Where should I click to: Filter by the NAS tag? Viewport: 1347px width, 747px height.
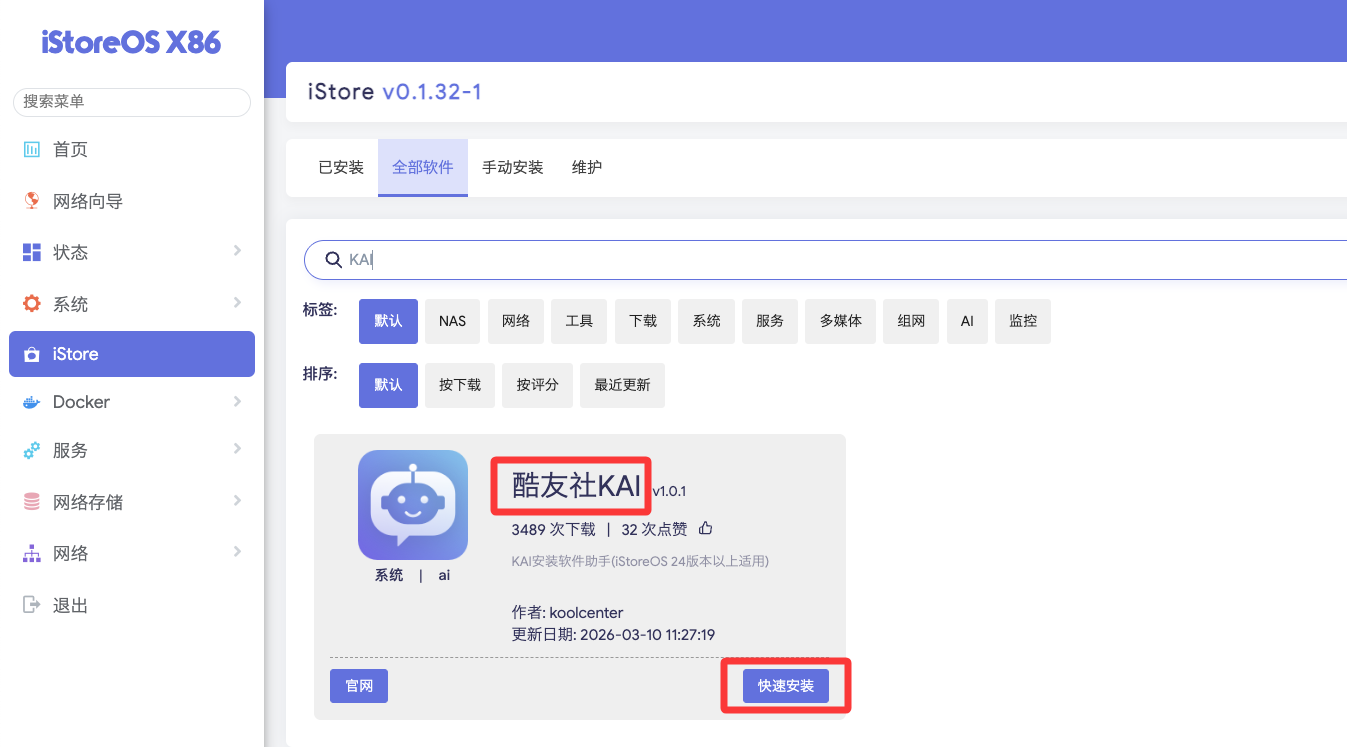(x=452, y=321)
